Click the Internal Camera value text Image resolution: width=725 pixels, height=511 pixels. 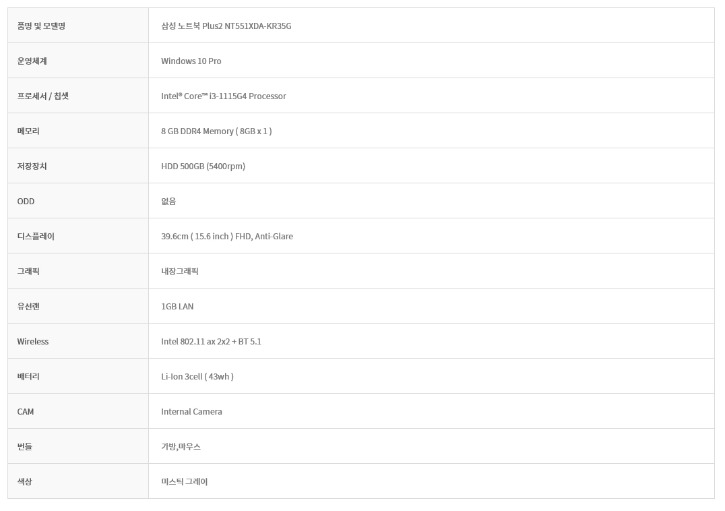(x=192, y=411)
